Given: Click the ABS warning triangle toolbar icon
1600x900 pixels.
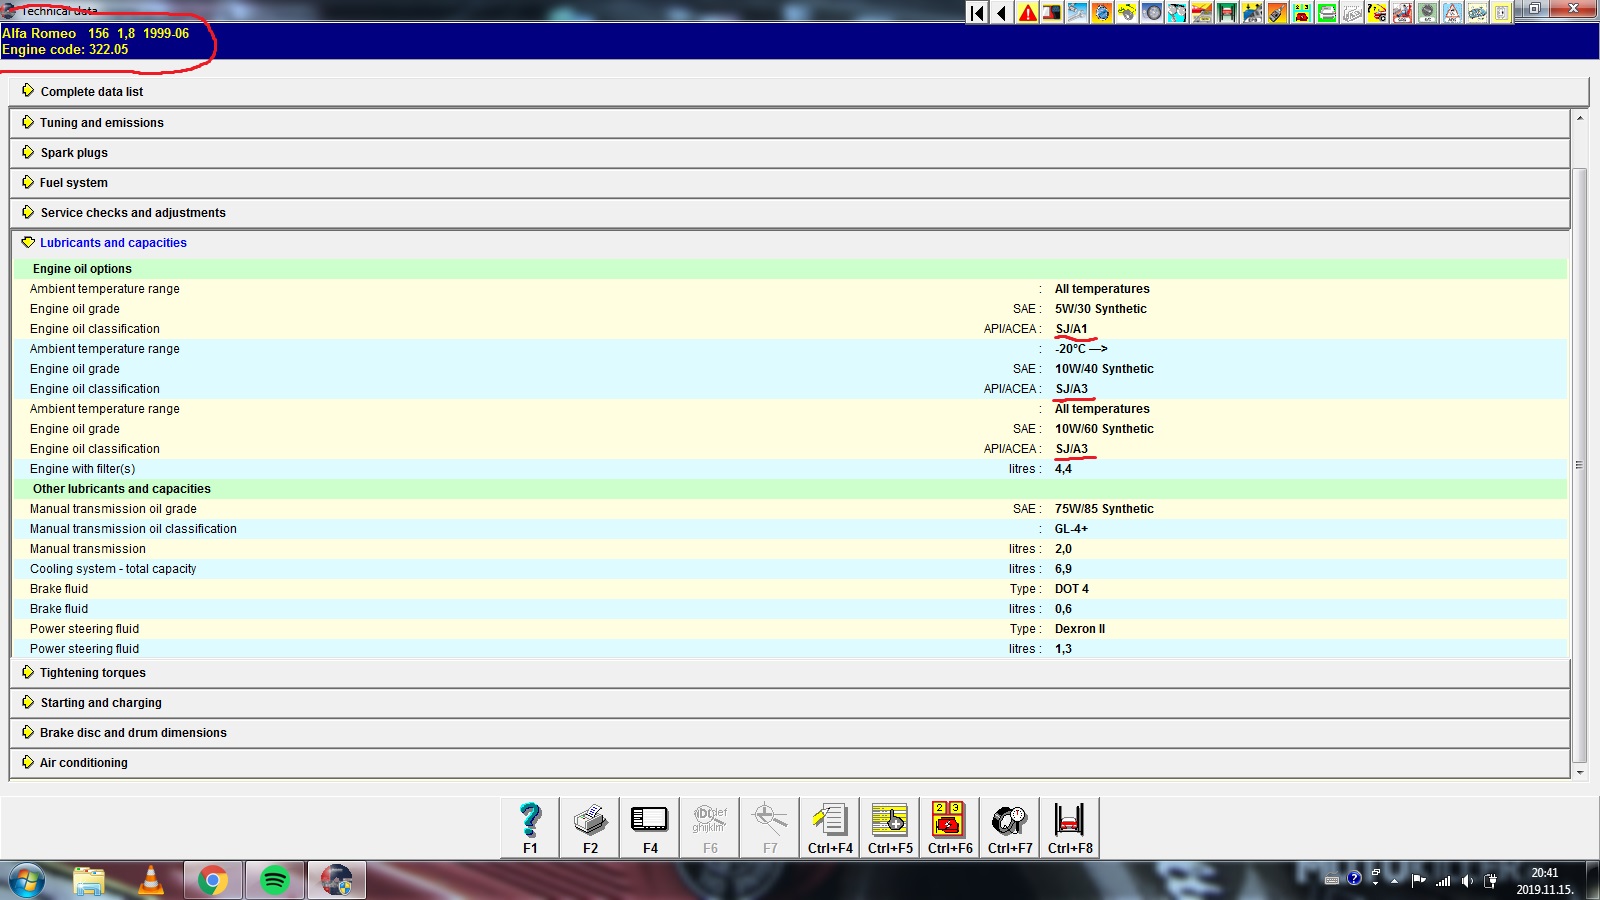Looking at the screenshot, I should pyautogui.click(x=1452, y=13).
